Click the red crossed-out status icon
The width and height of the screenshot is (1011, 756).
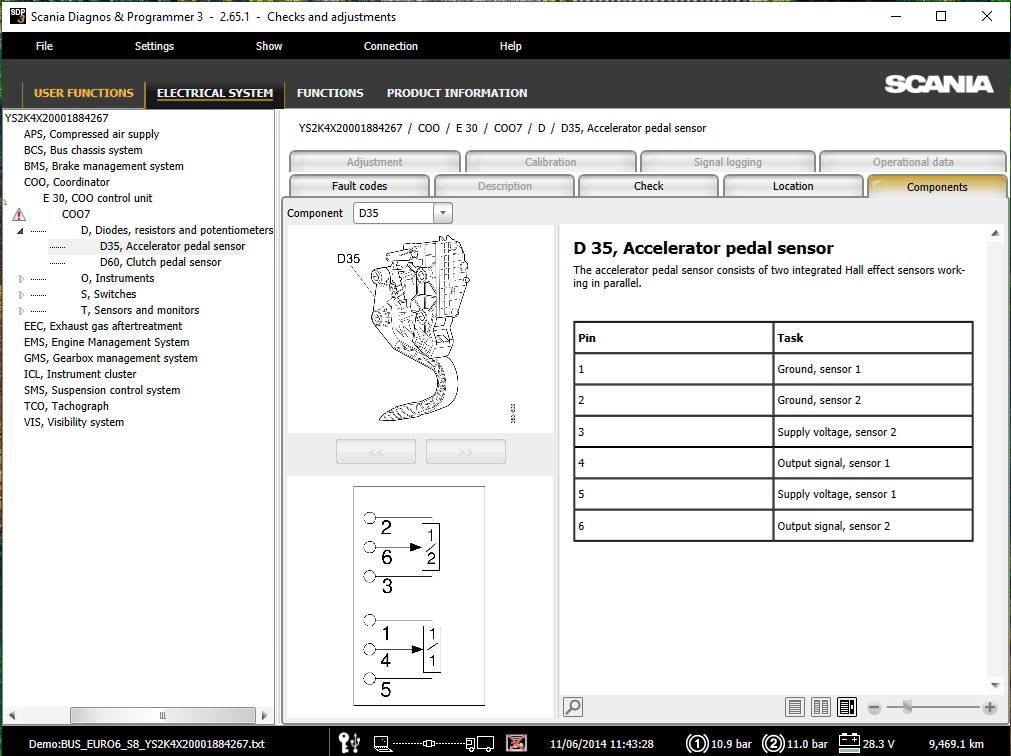point(516,743)
